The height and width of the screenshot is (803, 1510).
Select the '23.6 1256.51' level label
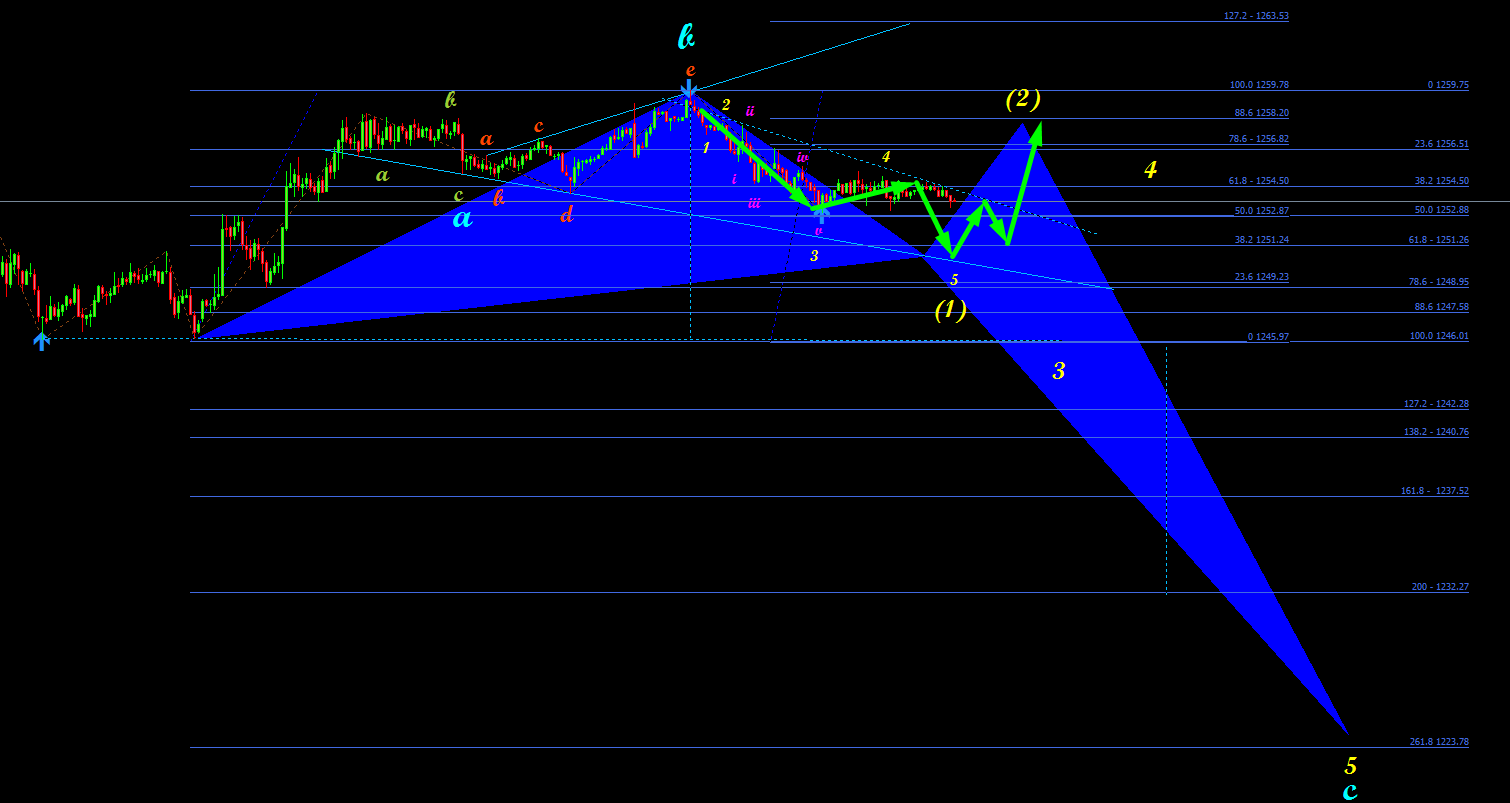(1442, 144)
